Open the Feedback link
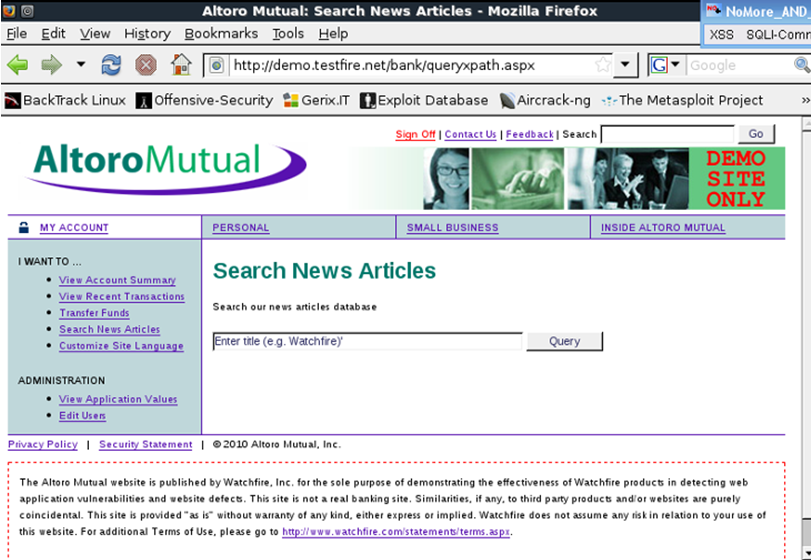The height and width of the screenshot is (560, 811). (530, 134)
